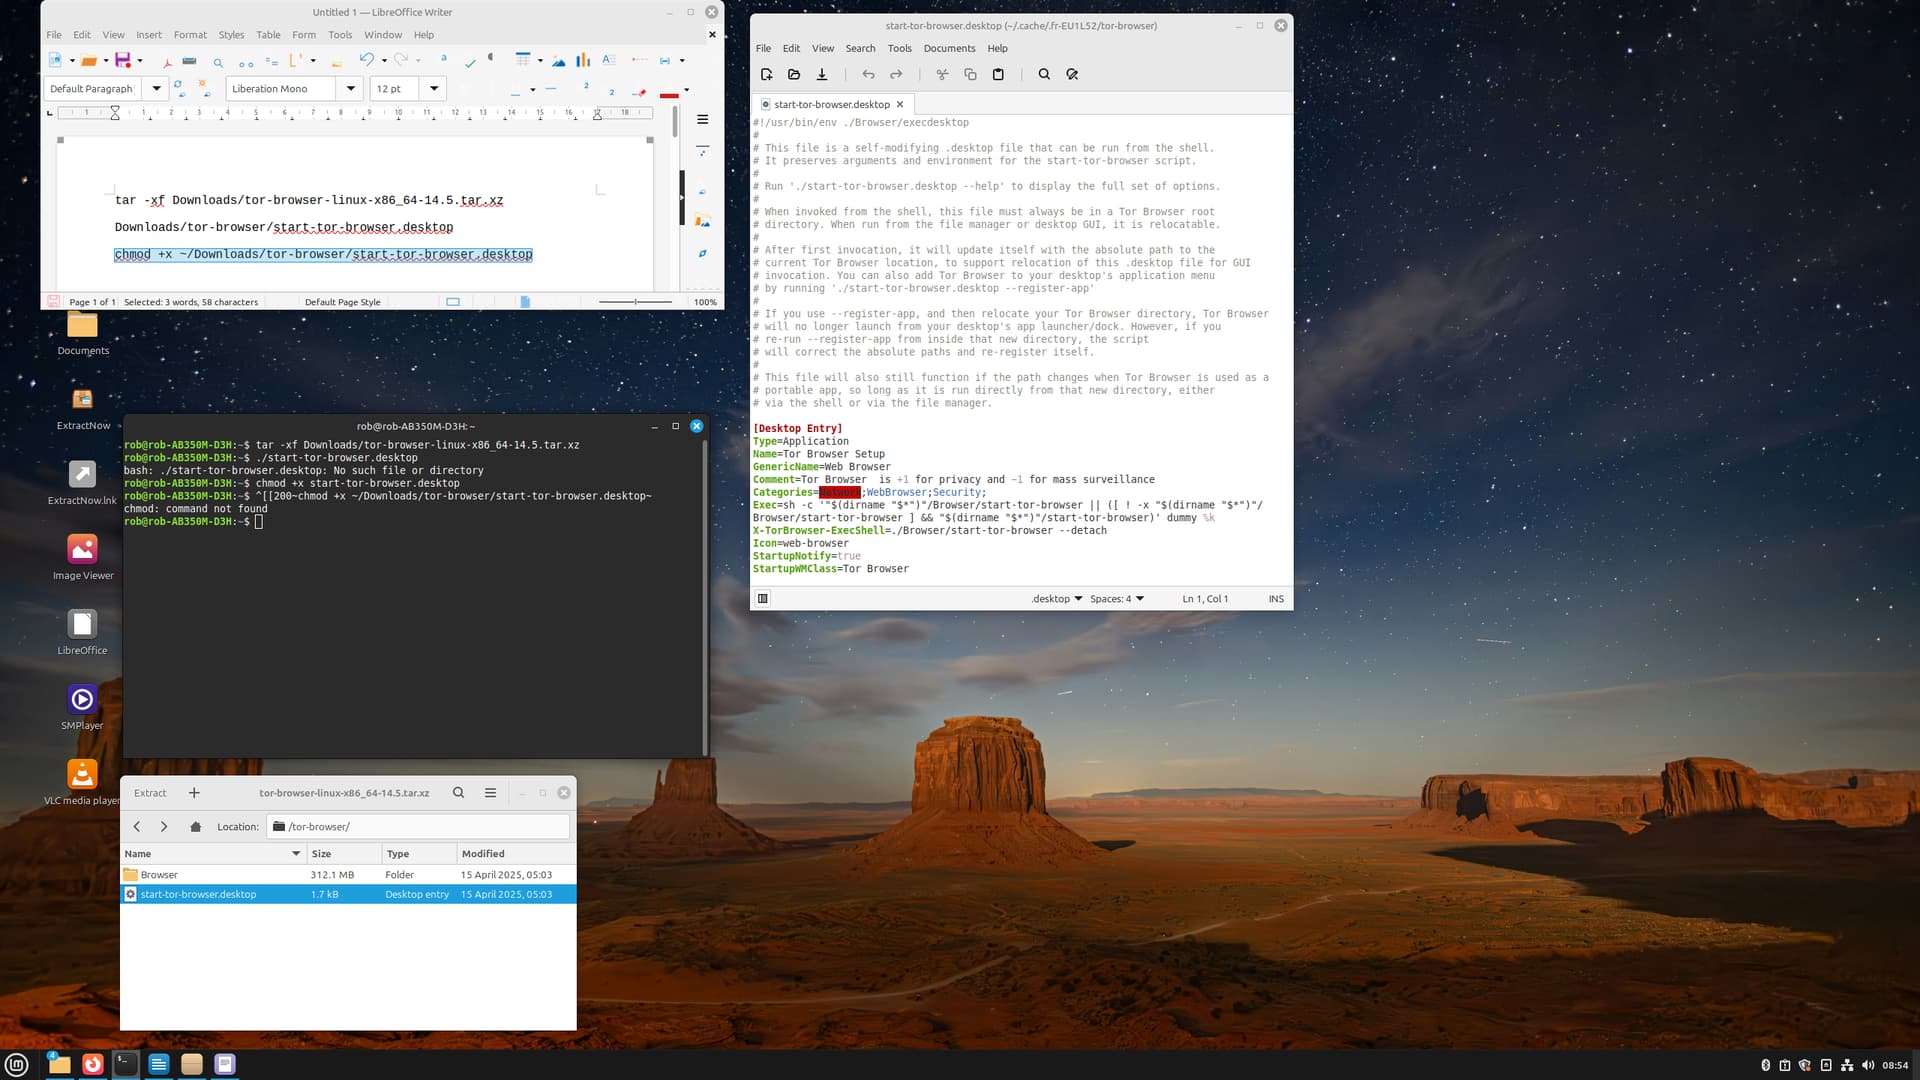Screen dimensions: 1920x1080
Task: Click Open folder icon in Writer toolbar
Action: (x=89, y=61)
